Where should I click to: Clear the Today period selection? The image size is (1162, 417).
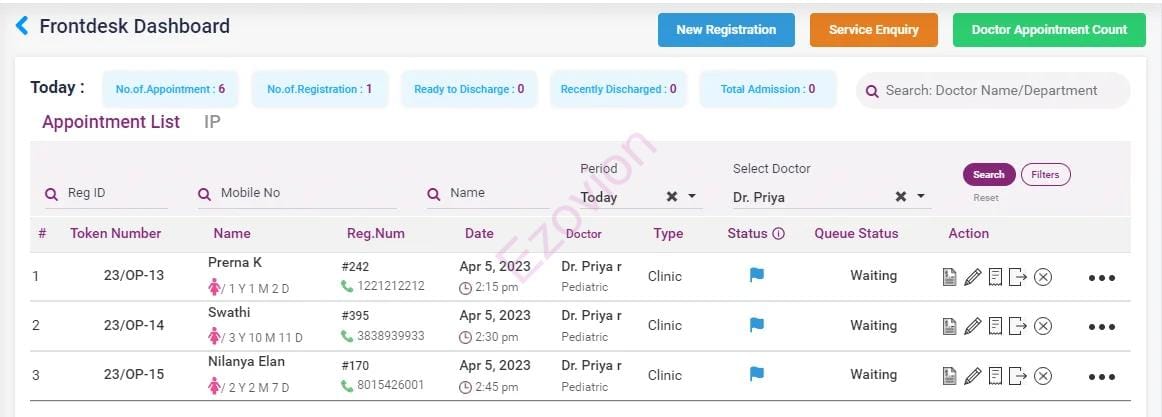pos(672,197)
